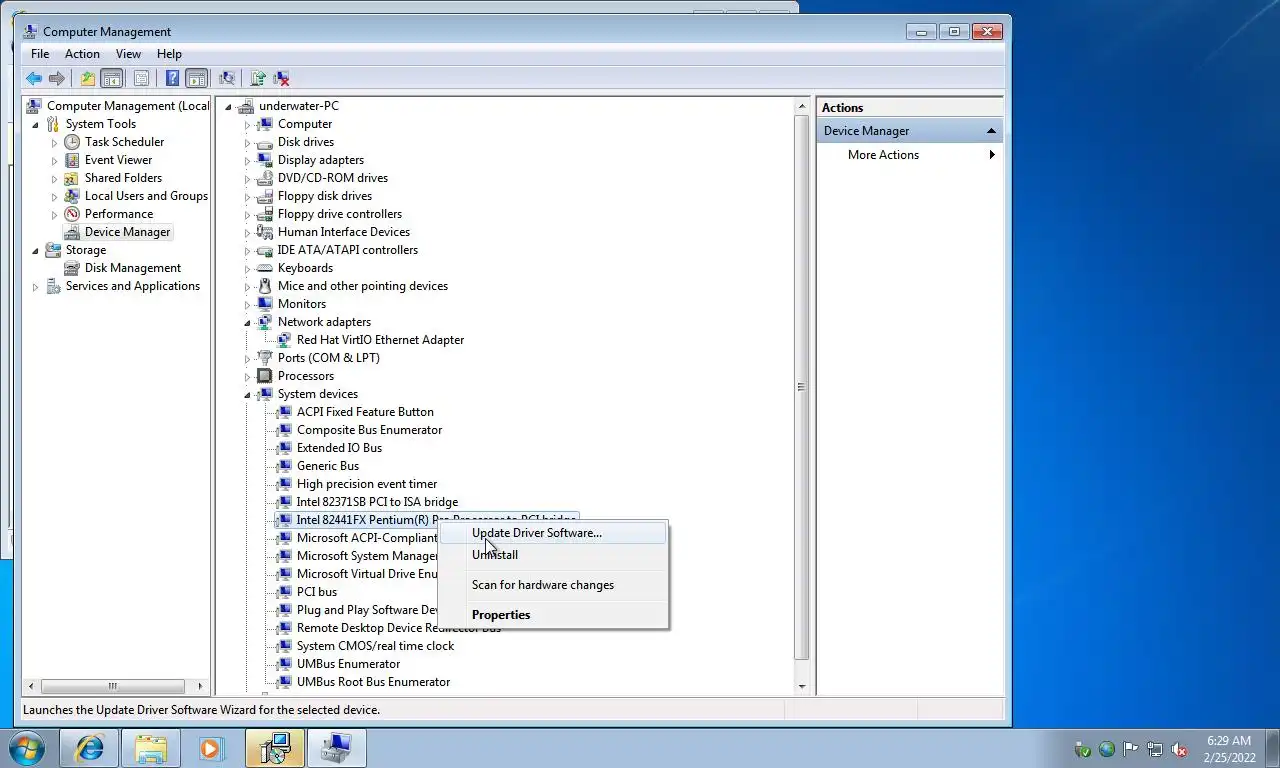Toggle the Show/Hide Console Tree icon
The width and height of the screenshot is (1280, 768).
tap(112, 78)
